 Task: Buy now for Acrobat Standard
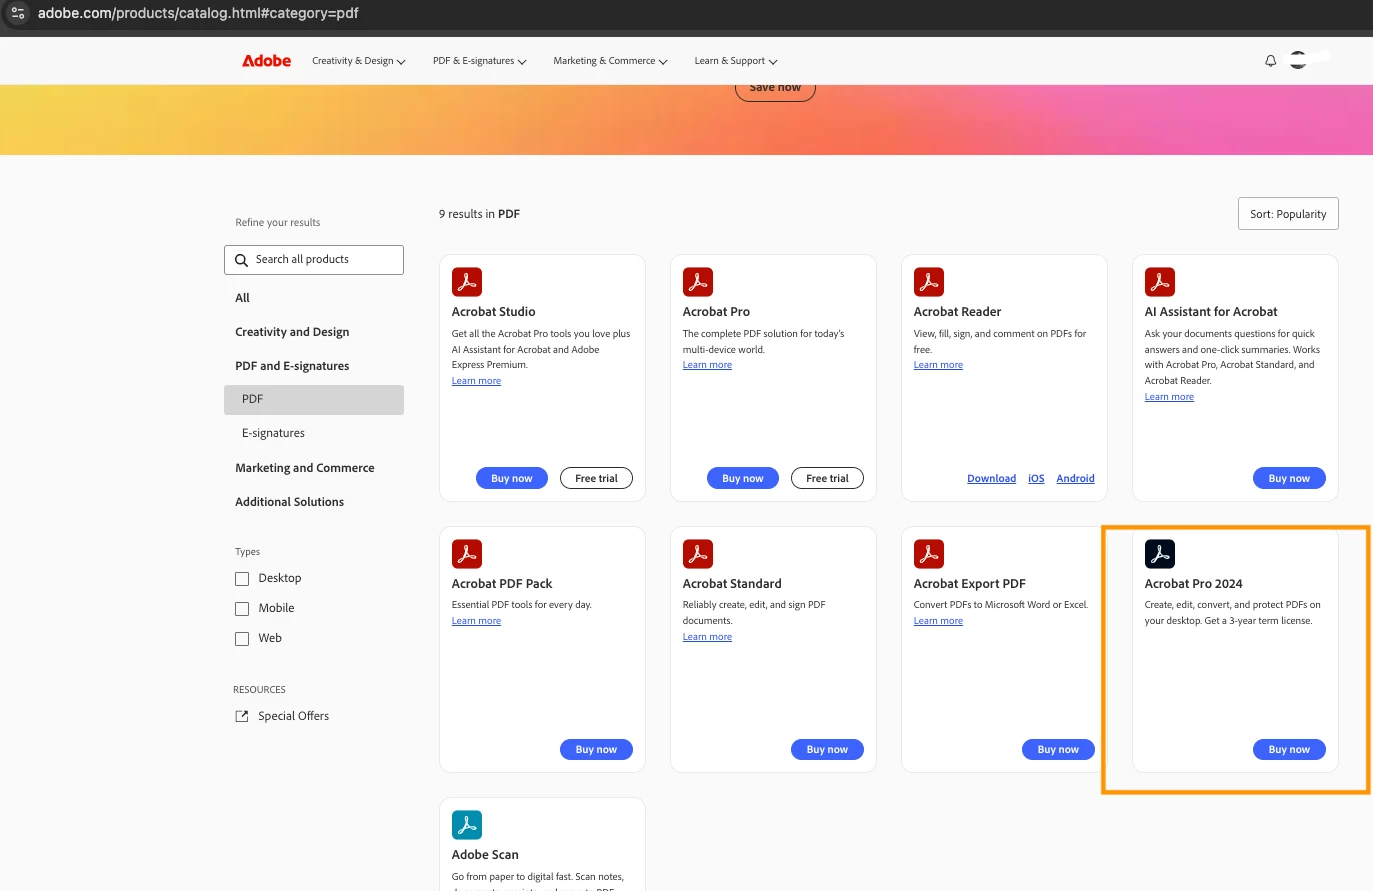point(827,749)
